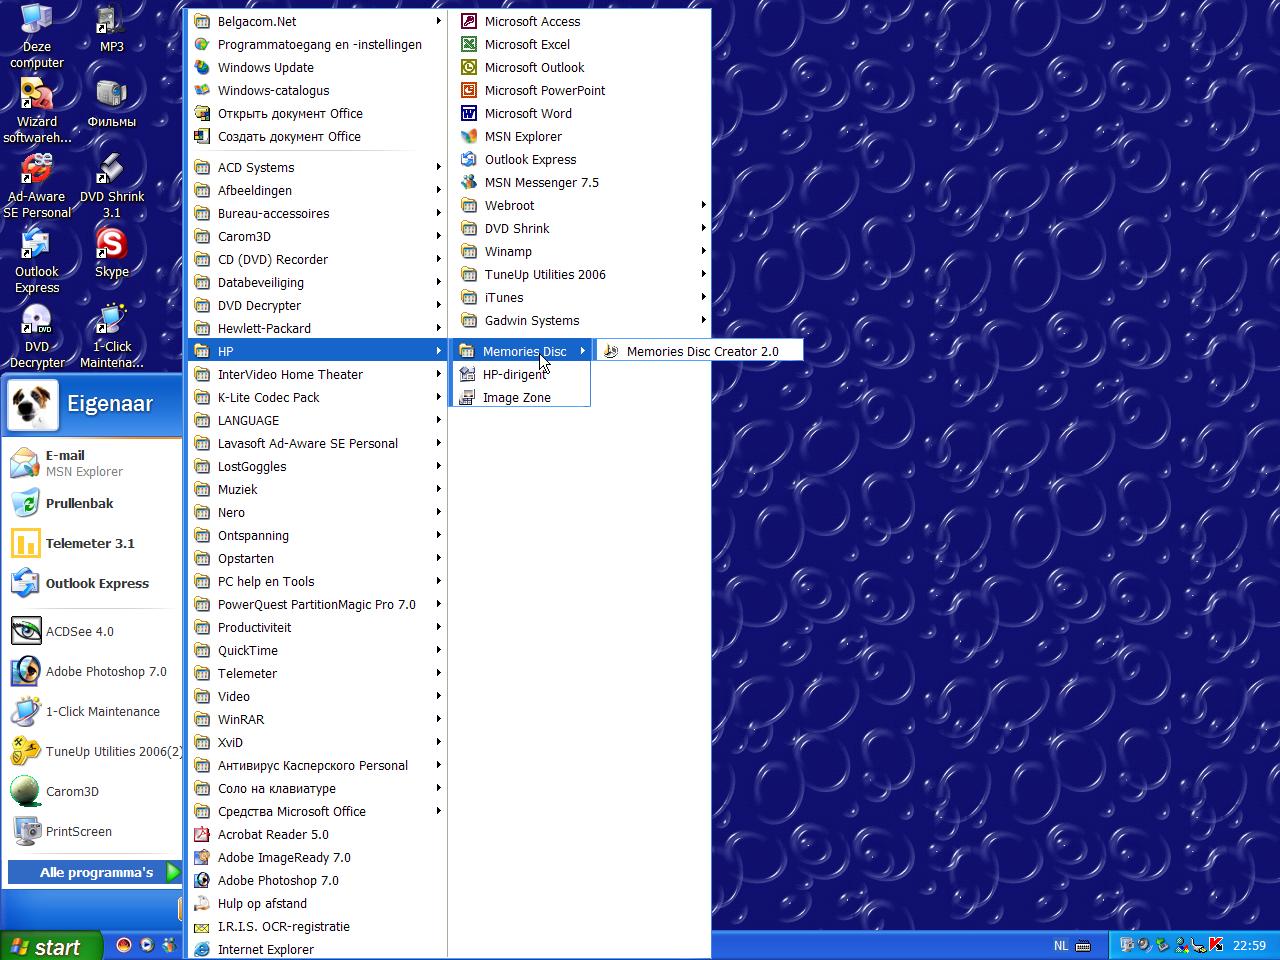Viewport: 1280px width, 960px height.
Task: Open Hulp op afstand
Action: (x=317, y=903)
